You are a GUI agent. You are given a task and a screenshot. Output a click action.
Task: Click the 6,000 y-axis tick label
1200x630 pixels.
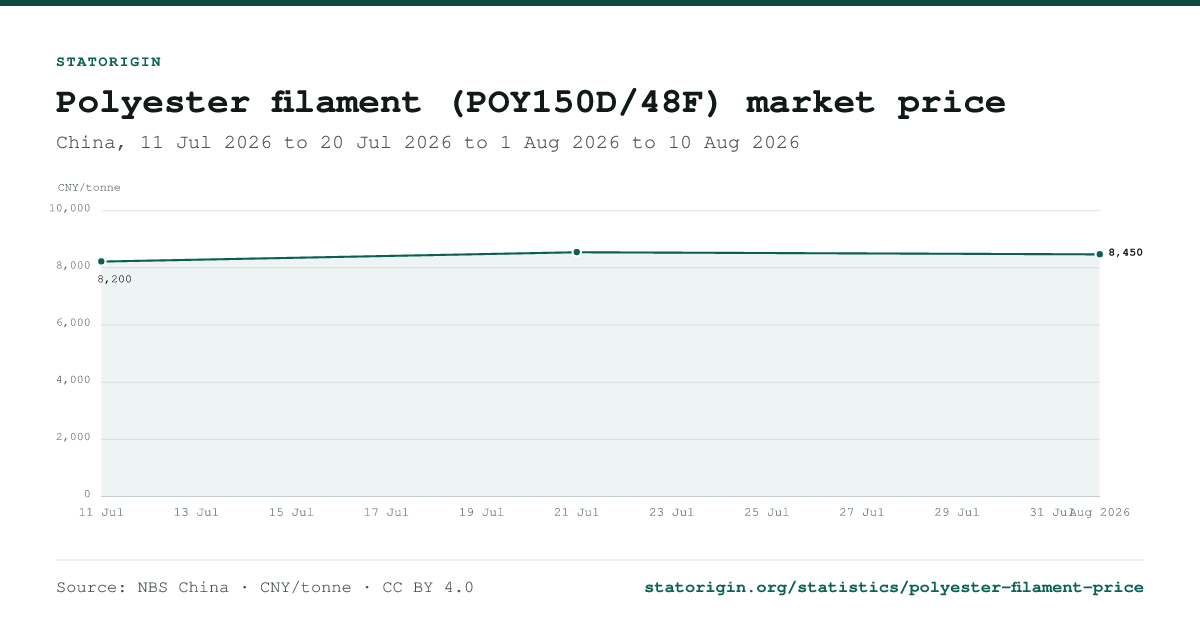(x=74, y=323)
